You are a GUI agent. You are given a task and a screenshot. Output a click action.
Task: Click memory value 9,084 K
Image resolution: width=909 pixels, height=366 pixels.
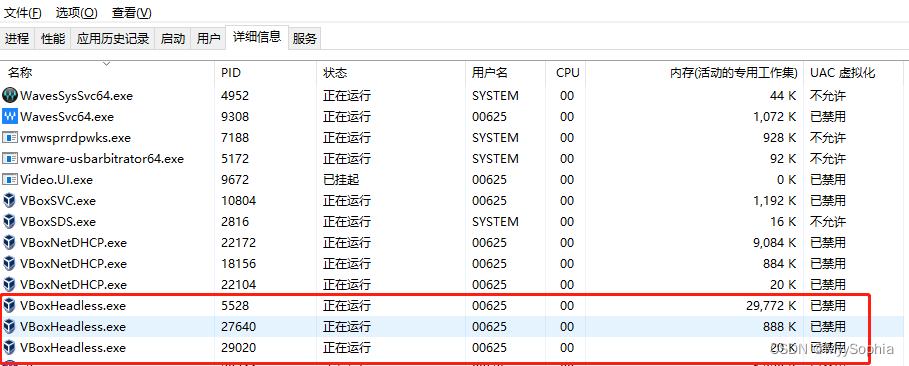775,242
